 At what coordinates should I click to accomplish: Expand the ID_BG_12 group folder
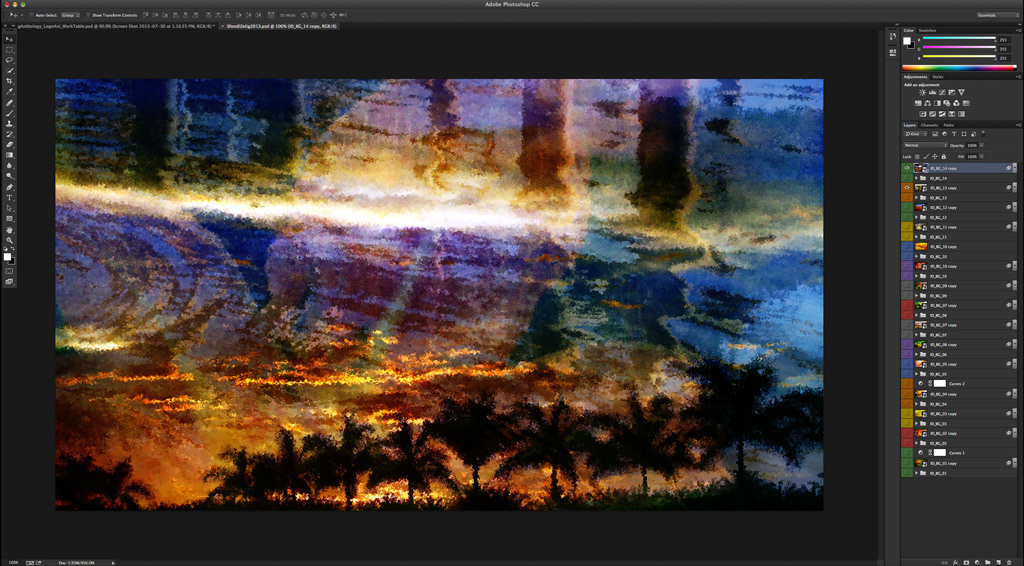pyautogui.click(x=916, y=217)
